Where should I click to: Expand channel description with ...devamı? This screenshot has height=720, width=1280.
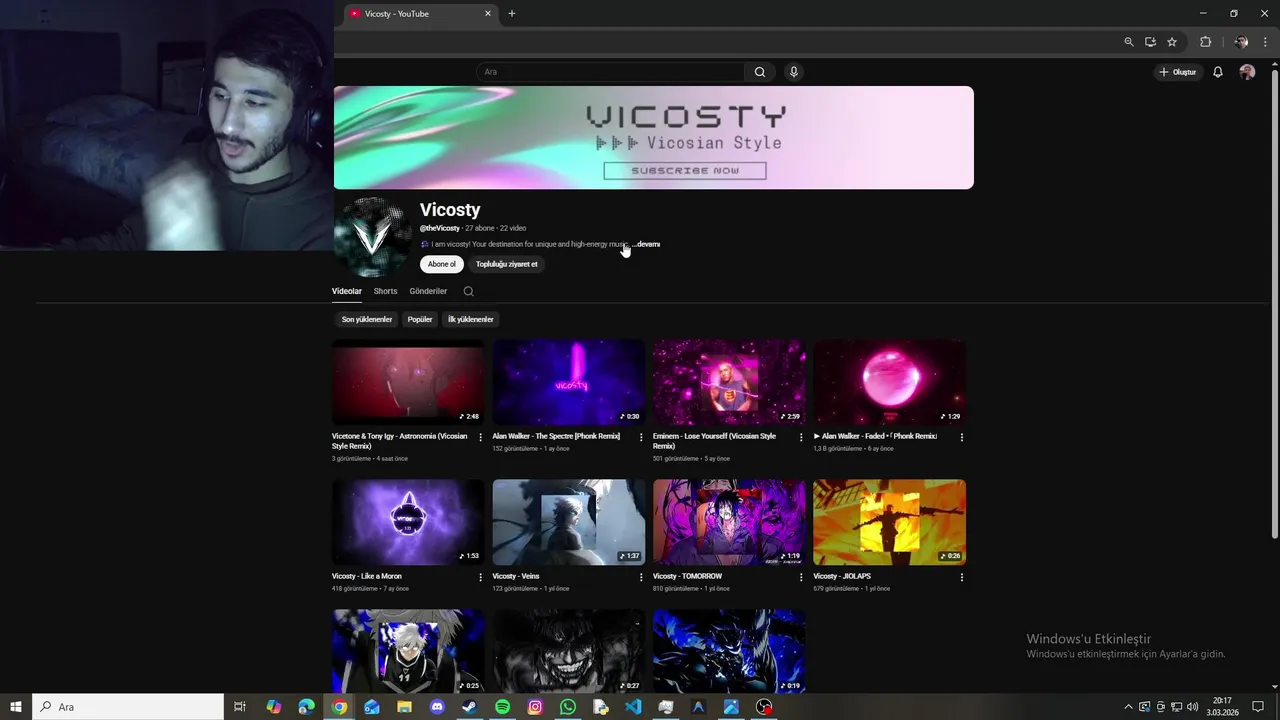(646, 244)
